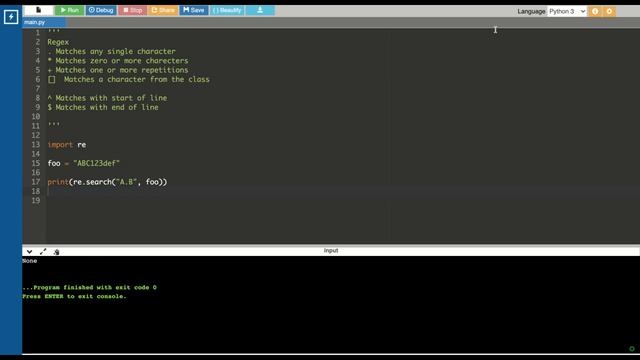640x360 pixels.
Task: Beautify the source code
Action: 227,10
